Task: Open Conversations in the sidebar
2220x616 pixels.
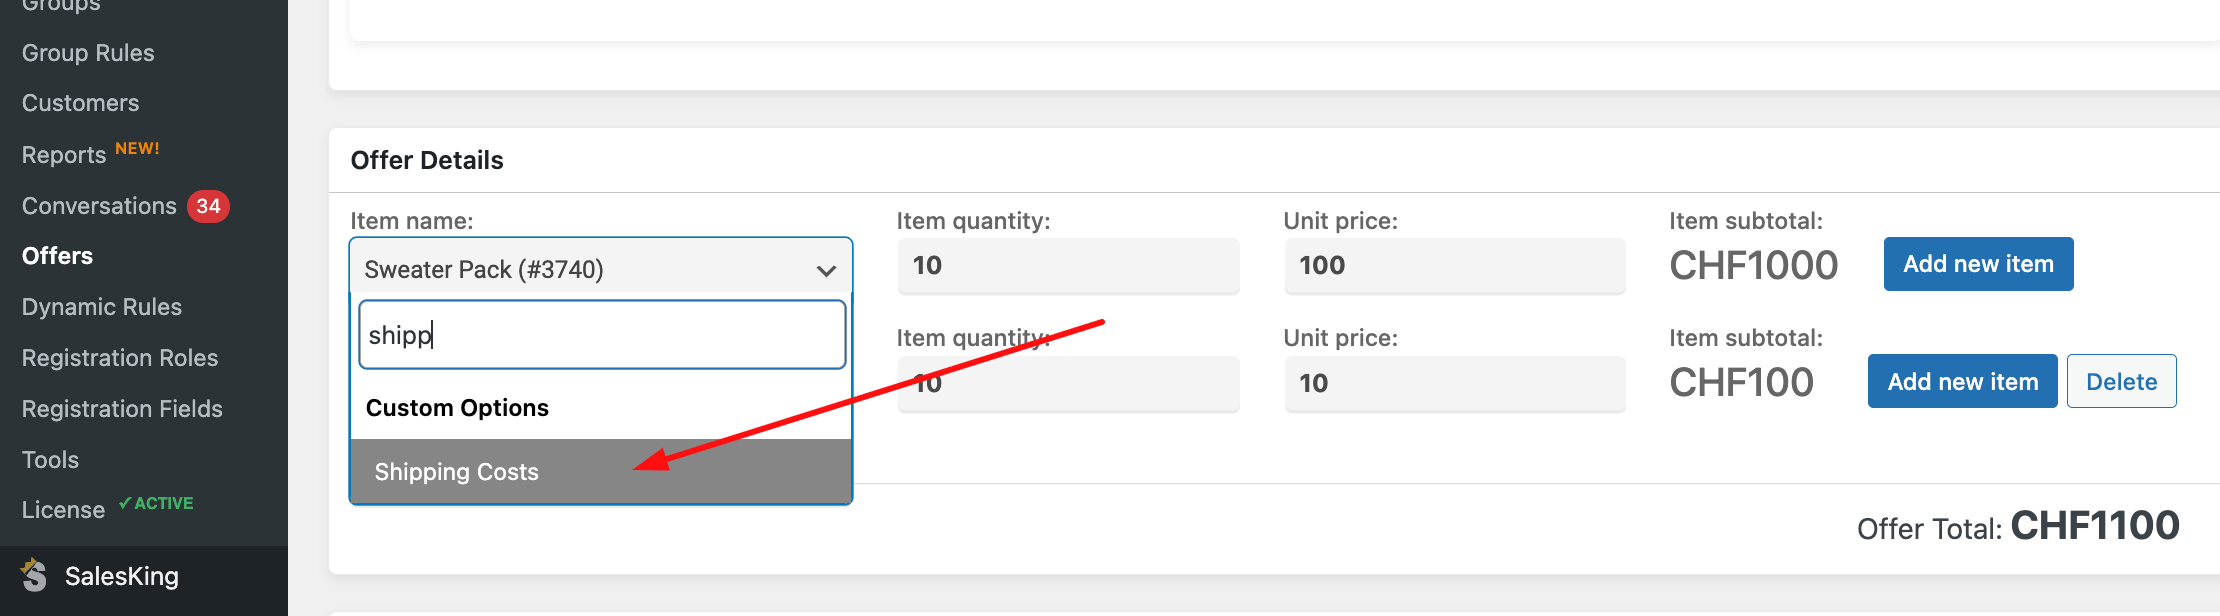Action: pyautogui.click(x=99, y=206)
